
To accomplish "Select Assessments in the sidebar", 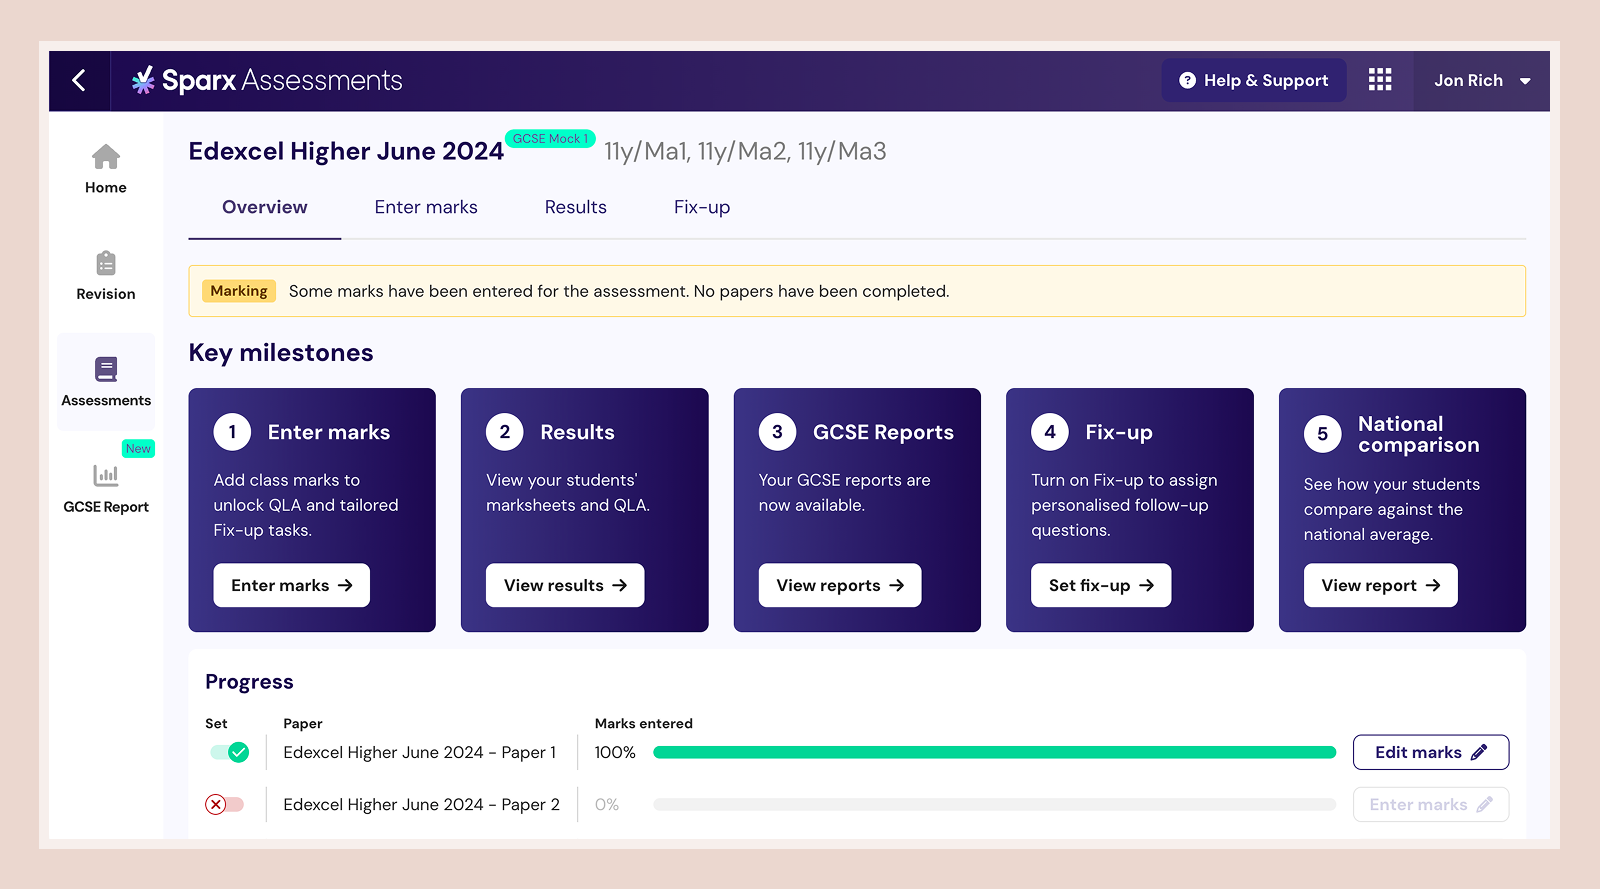I will pyautogui.click(x=106, y=382).
